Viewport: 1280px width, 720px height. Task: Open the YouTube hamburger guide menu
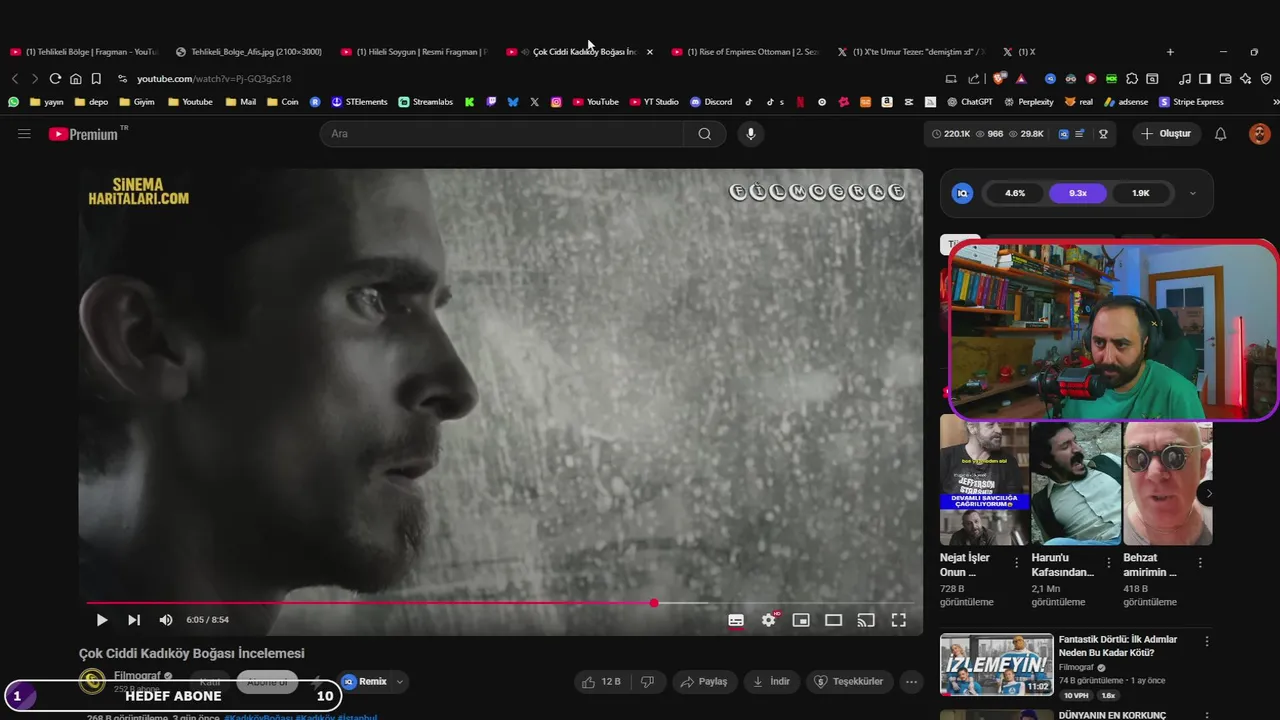pos(24,133)
